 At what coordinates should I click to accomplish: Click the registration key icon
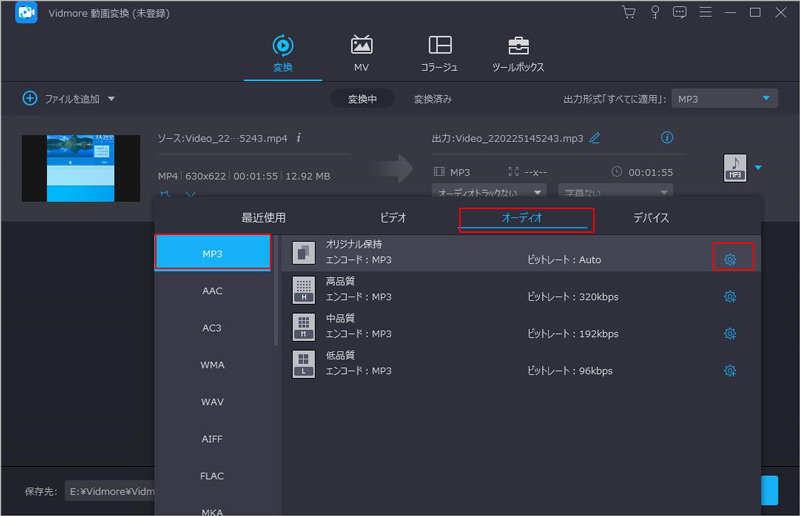(x=654, y=13)
